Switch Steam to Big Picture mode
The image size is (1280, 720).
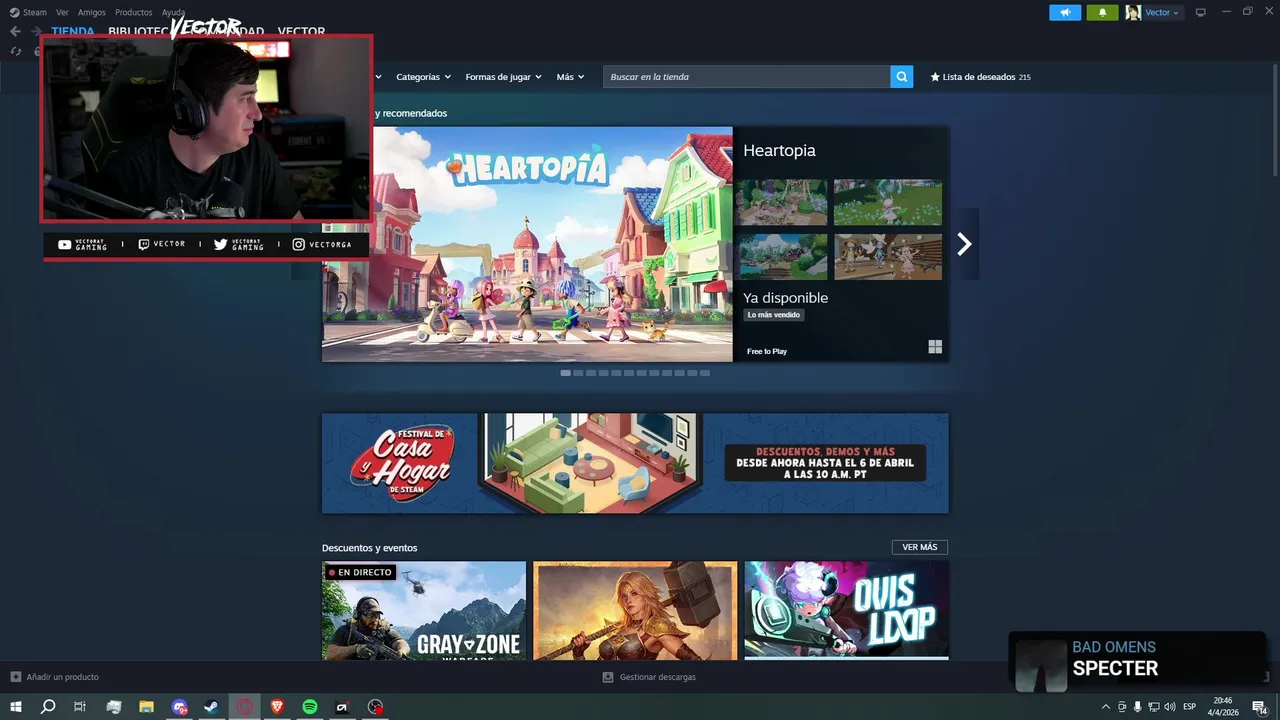click(x=1201, y=12)
